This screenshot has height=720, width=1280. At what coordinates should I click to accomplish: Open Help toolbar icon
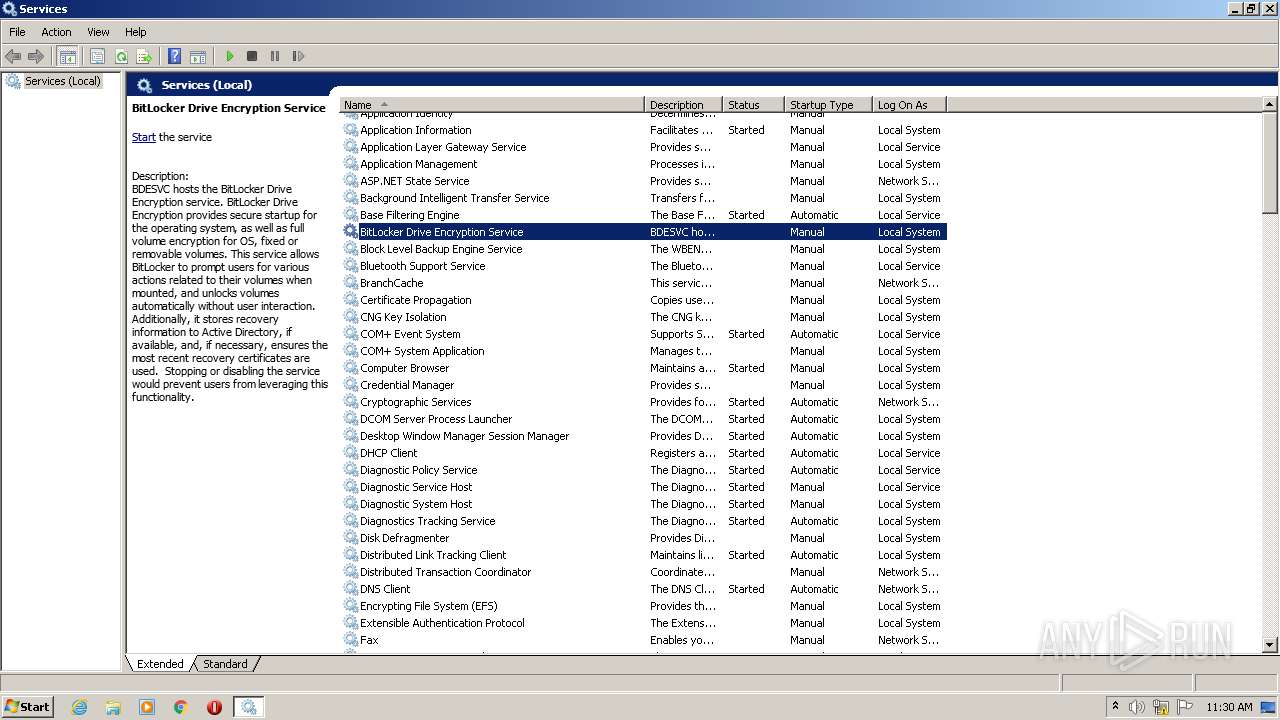pos(174,57)
